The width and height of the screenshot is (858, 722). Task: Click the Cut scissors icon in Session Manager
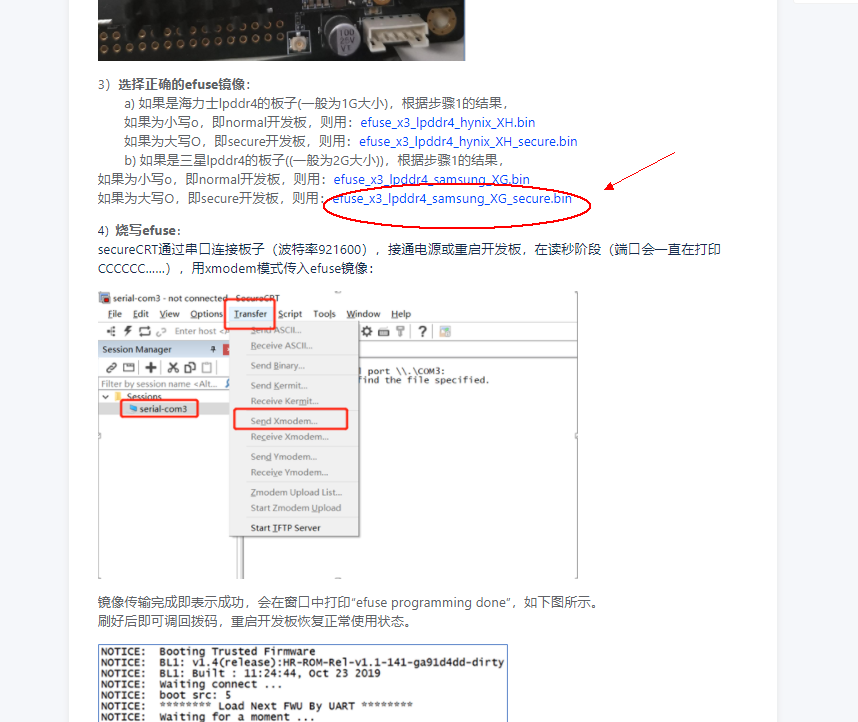click(173, 367)
